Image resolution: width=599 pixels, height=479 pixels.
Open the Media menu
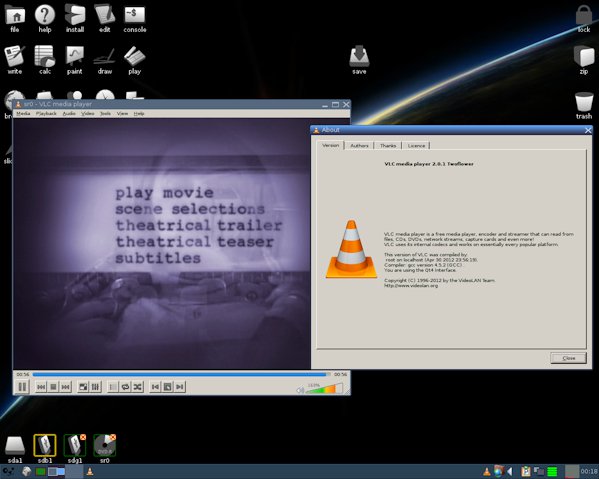pyautogui.click(x=23, y=113)
